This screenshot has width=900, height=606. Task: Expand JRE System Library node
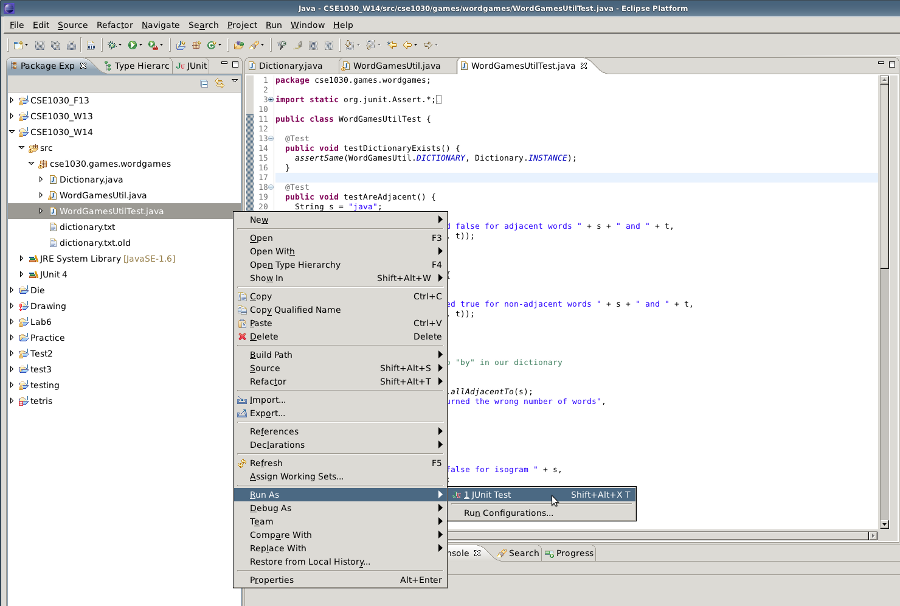(21, 258)
